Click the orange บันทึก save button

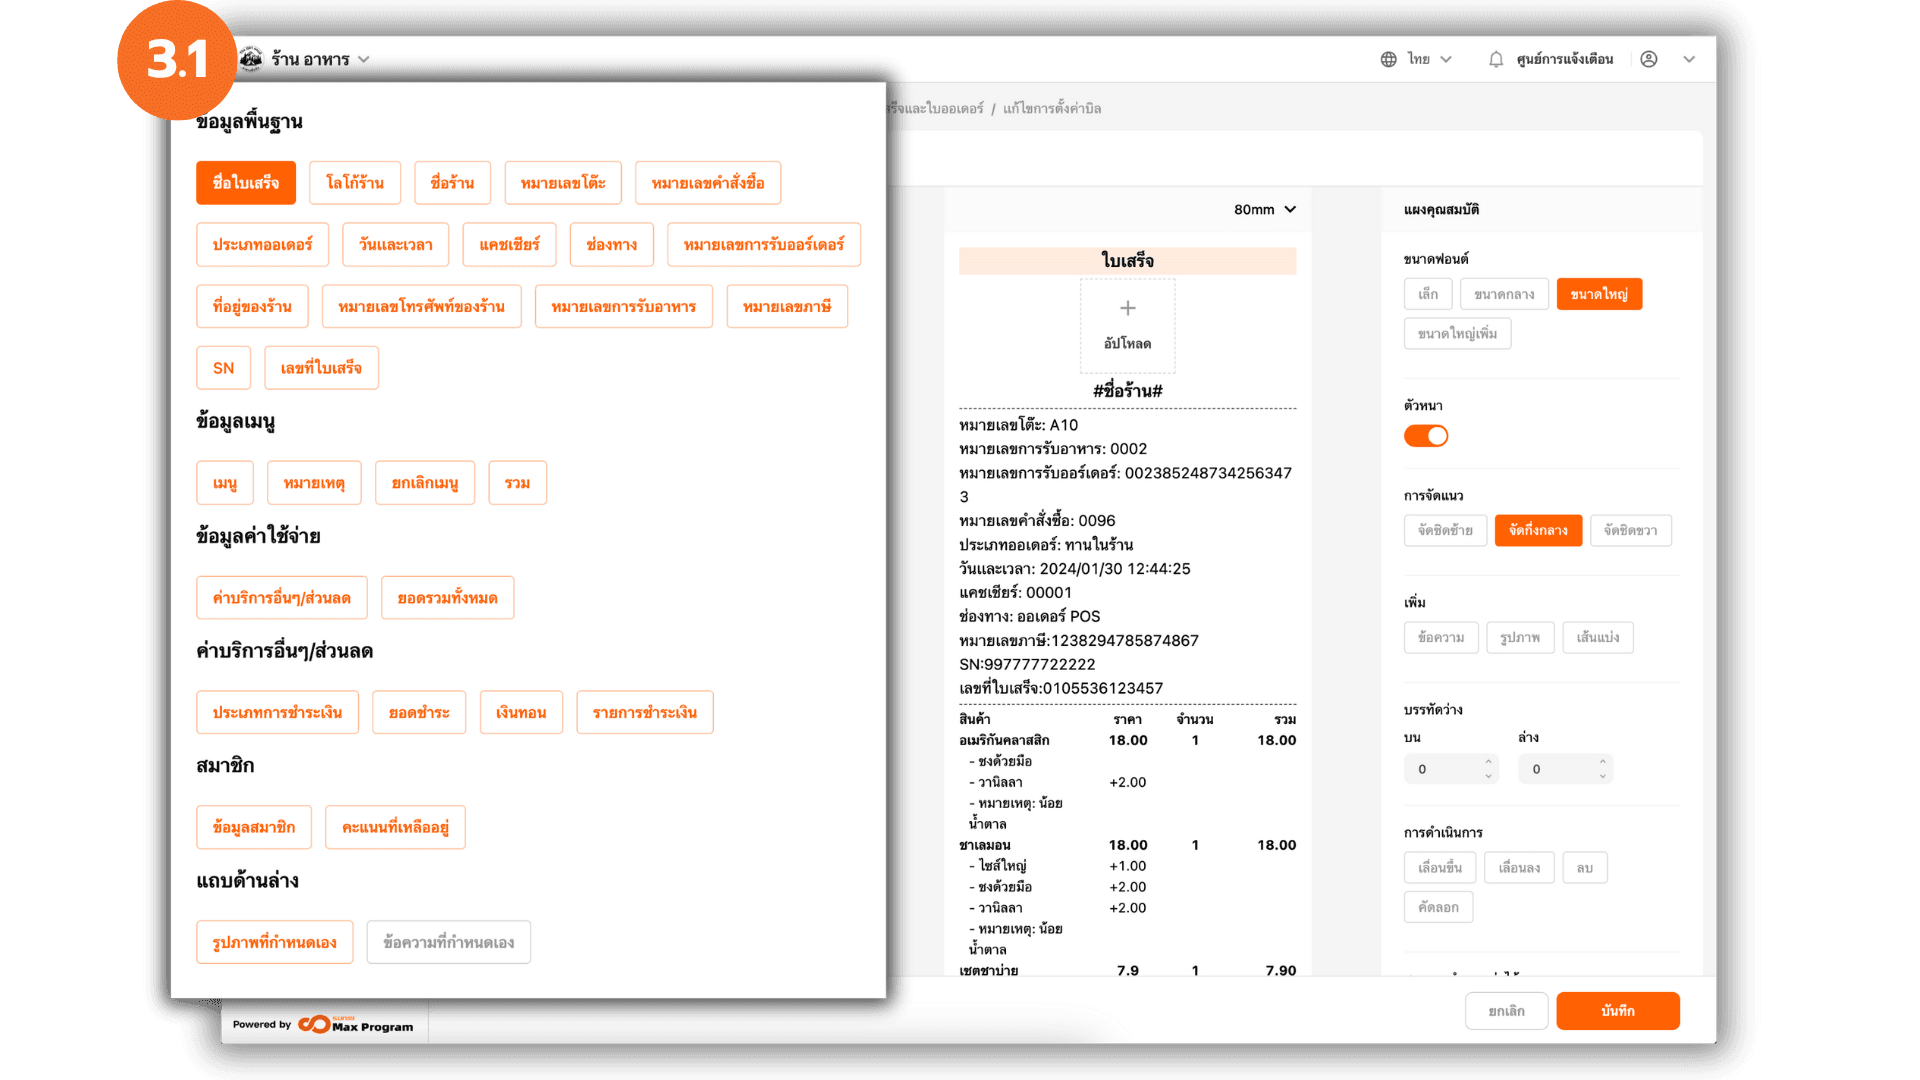coord(1617,1011)
